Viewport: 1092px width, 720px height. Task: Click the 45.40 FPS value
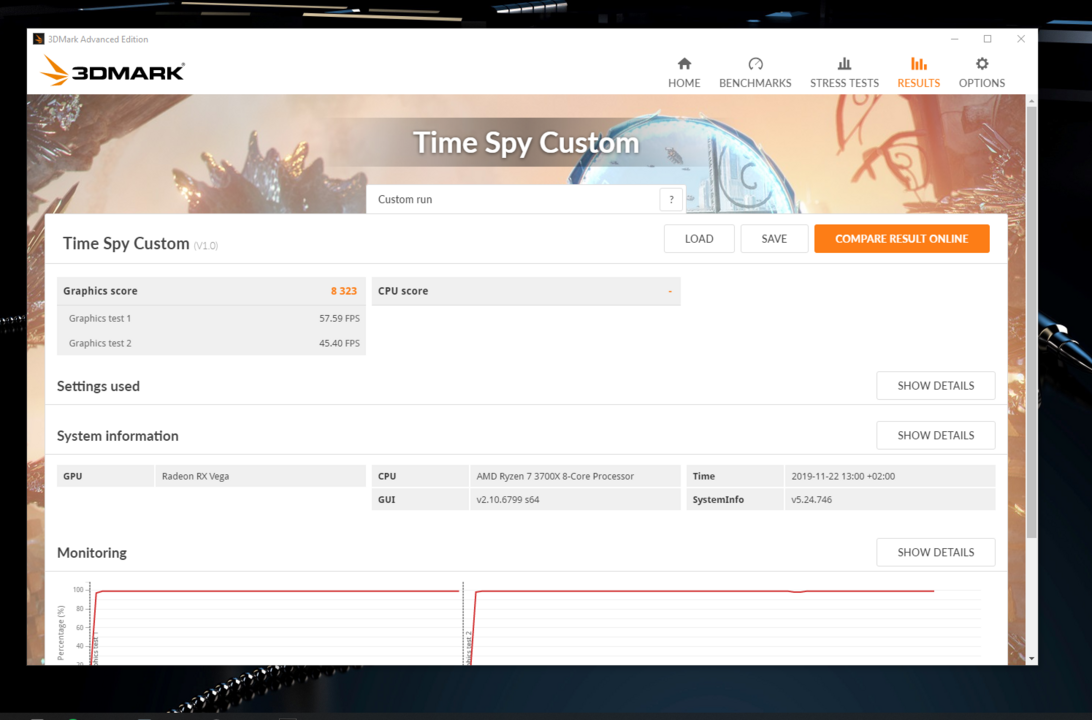tap(339, 343)
